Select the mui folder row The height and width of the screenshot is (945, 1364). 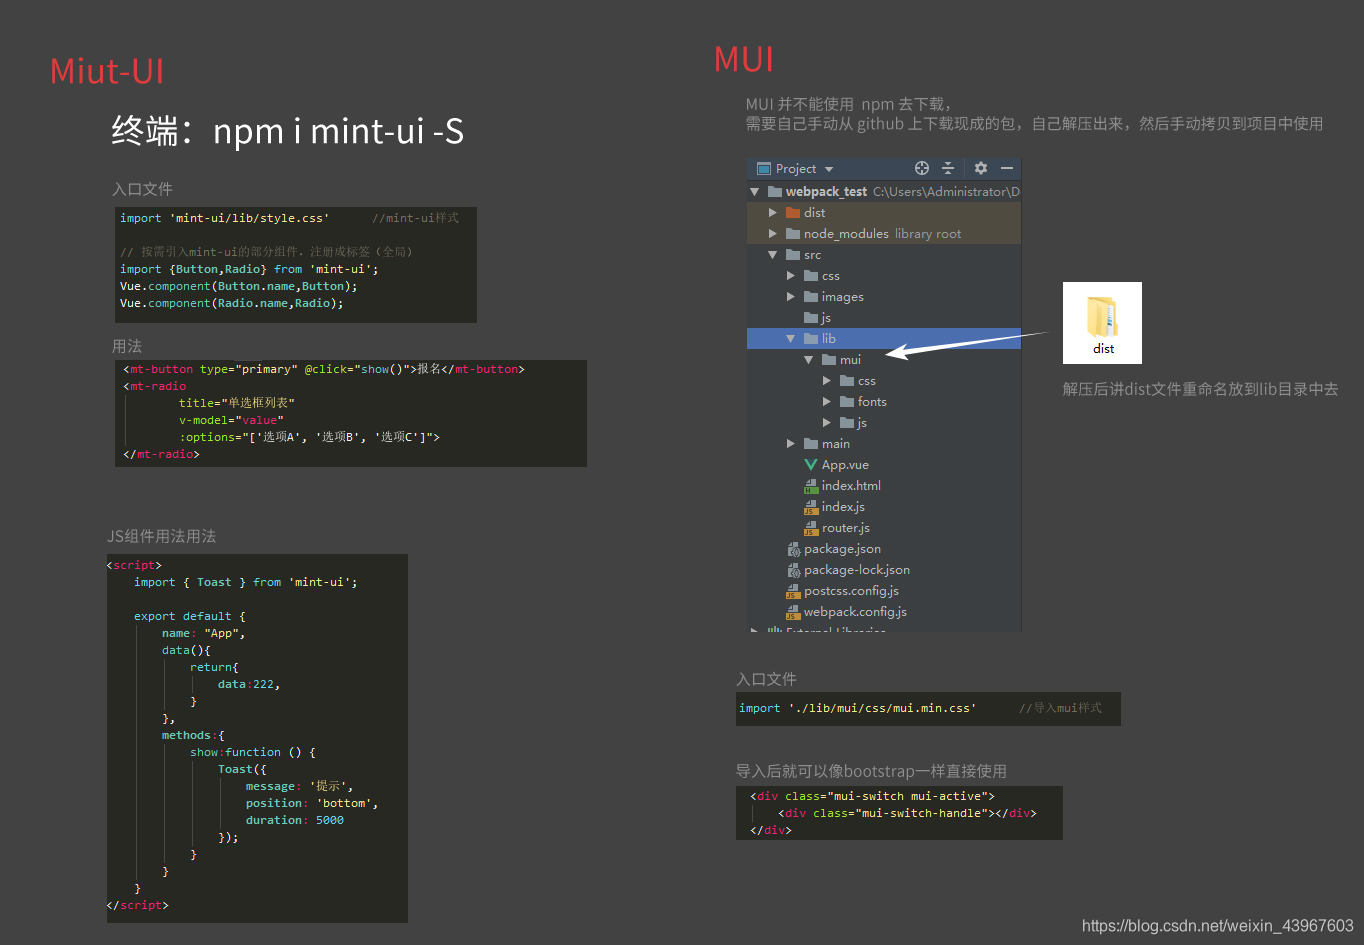pyautogui.click(x=884, y=359)
